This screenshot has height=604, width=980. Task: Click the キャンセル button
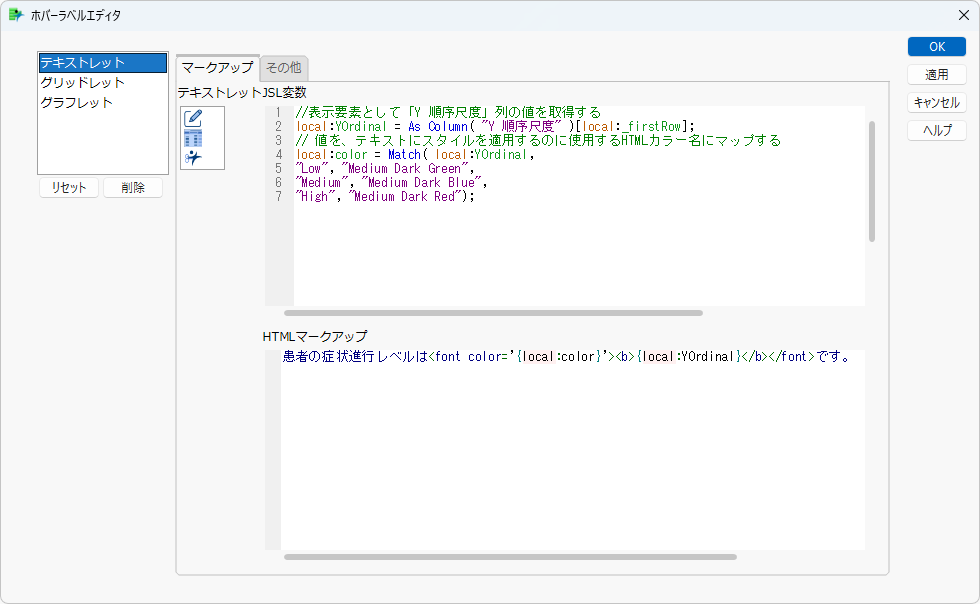pyautogui.click(x=937, y=103)
